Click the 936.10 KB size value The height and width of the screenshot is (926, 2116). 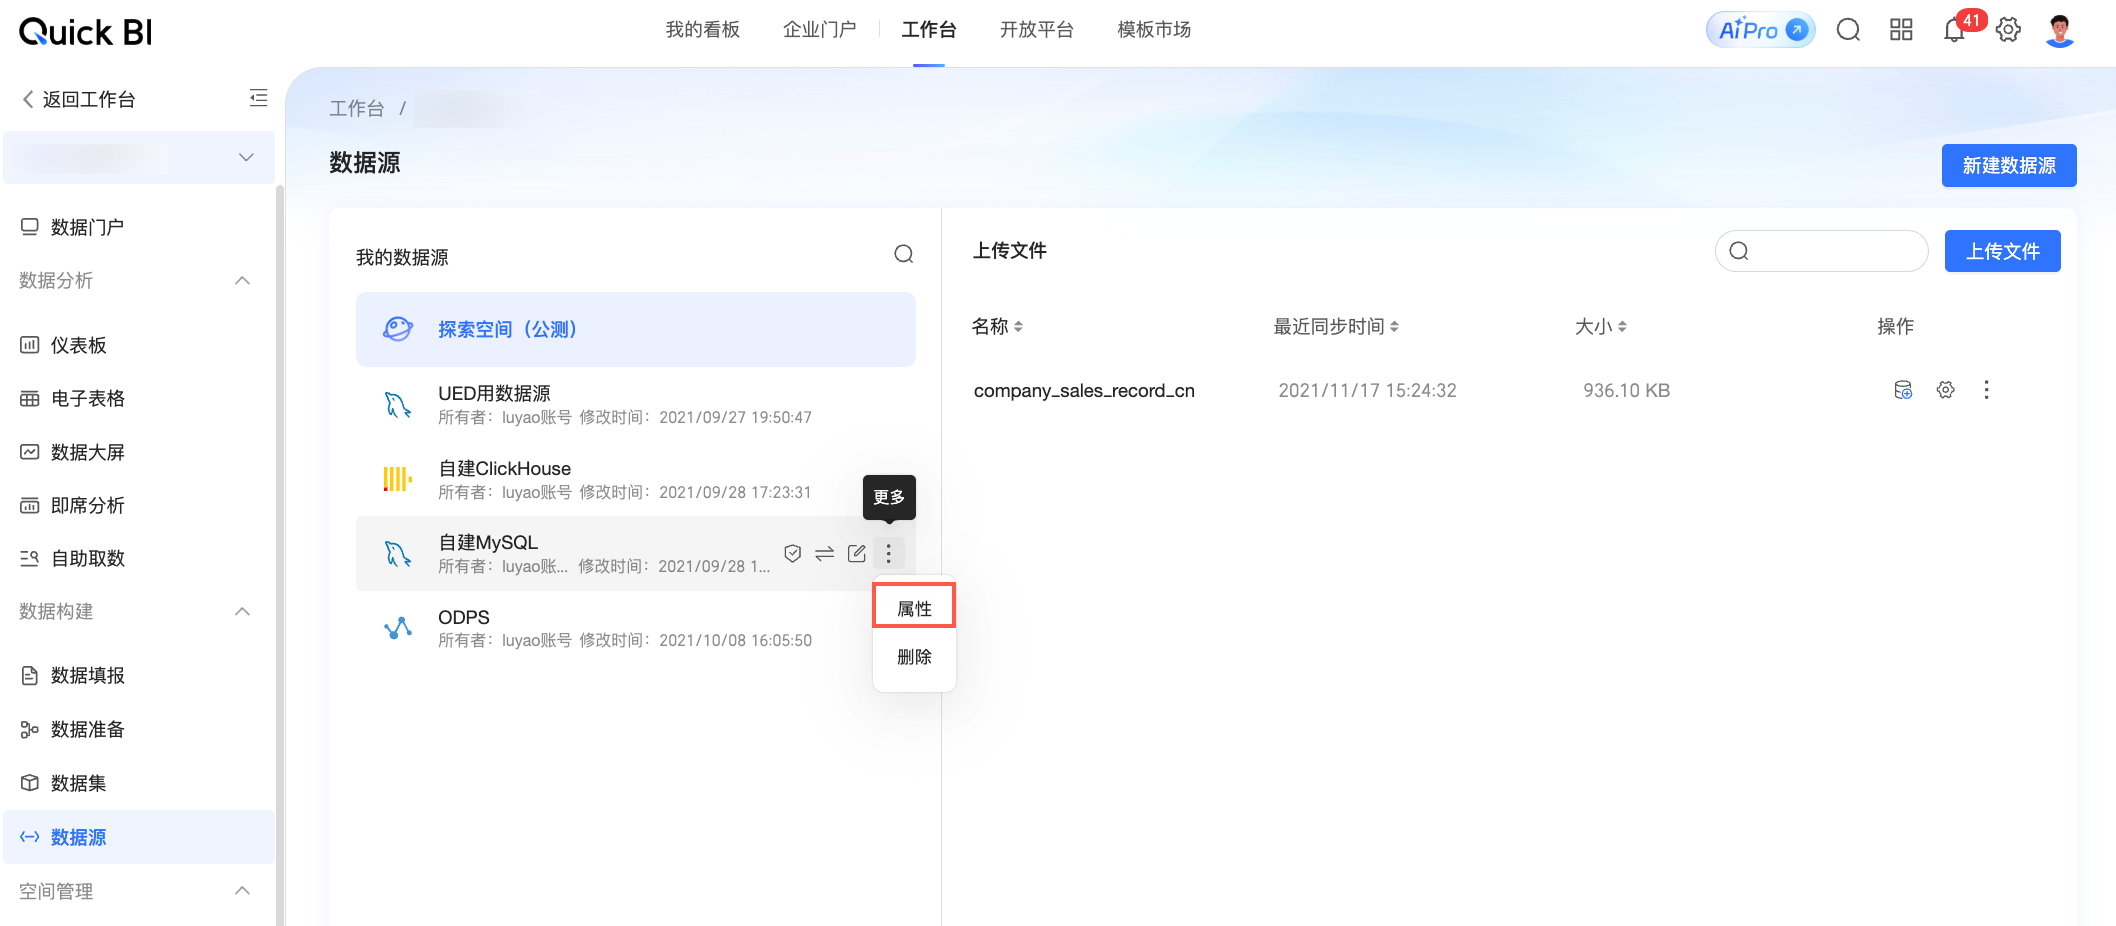click(1626, 391)
